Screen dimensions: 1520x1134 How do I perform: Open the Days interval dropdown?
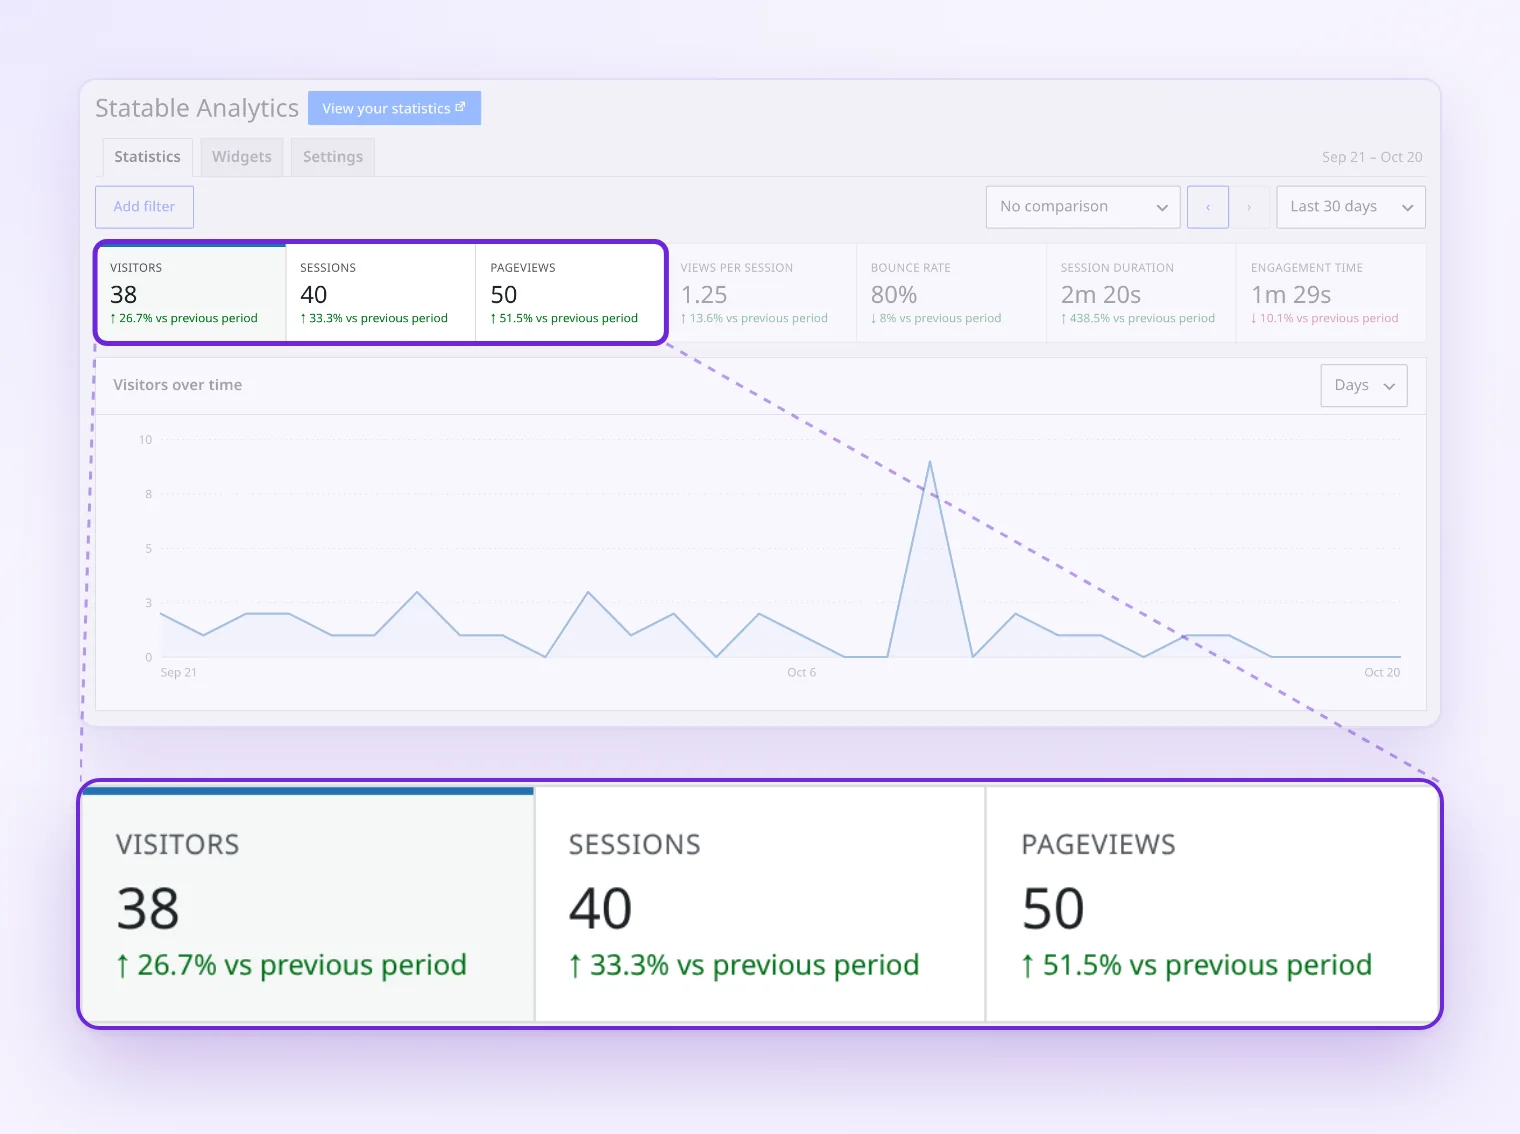pyautogui.click(x=1364, y=385)
